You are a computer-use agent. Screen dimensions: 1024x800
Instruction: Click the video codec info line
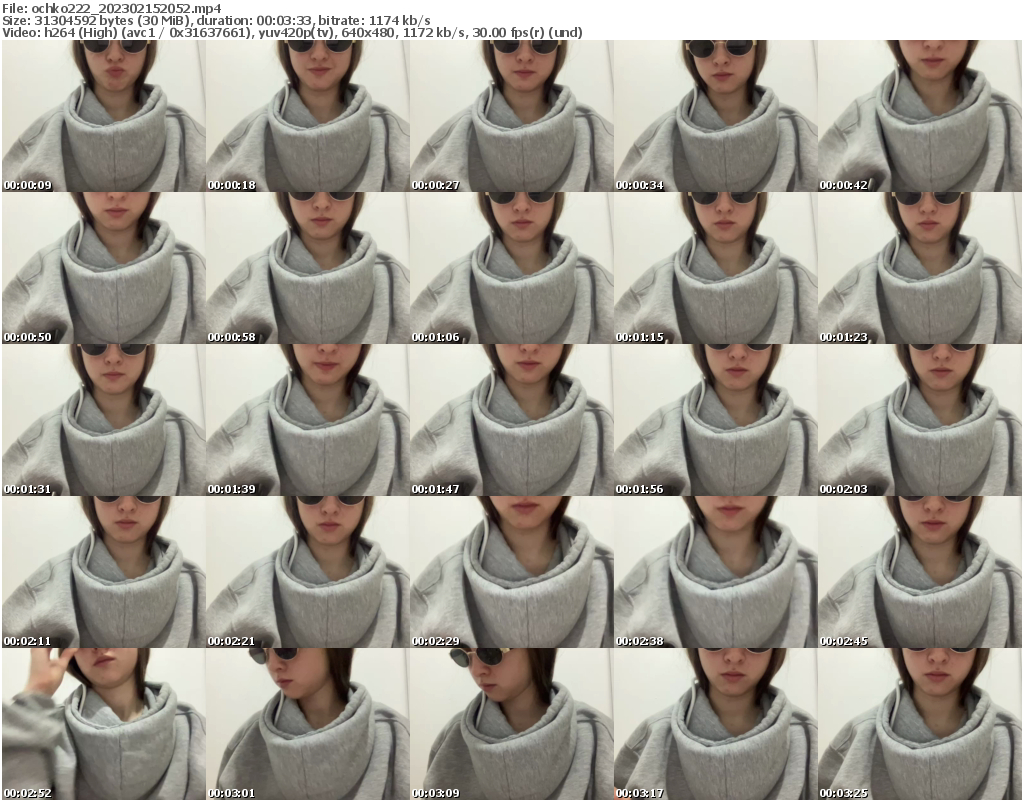click(x=295, y=31)
